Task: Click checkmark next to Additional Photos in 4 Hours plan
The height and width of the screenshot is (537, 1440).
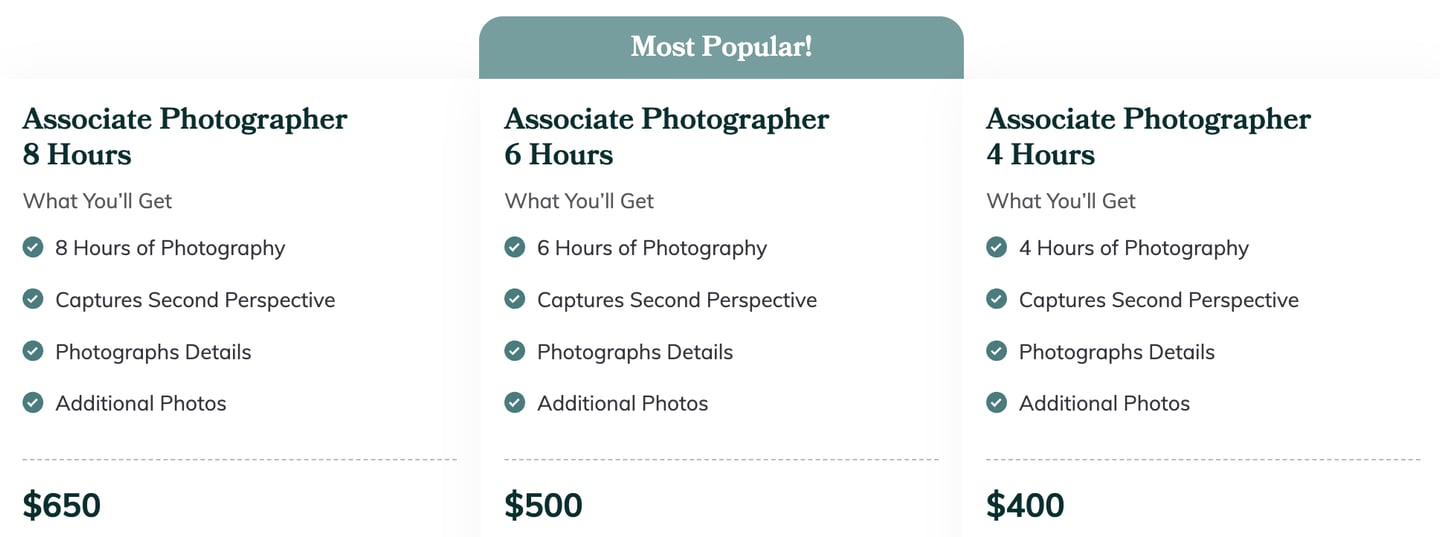Action: pos(996,403)
